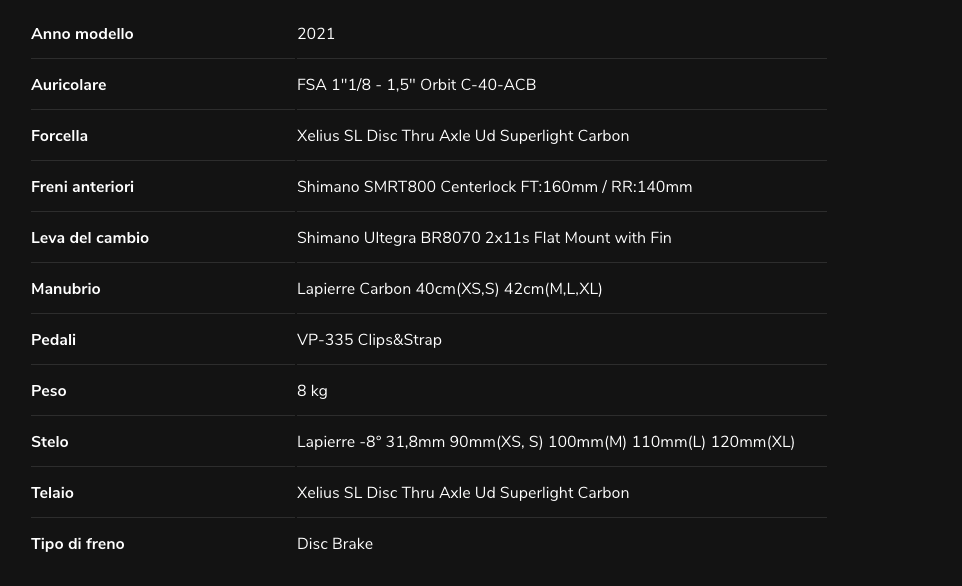Click the Forcella label
The height and width of the screenshot is (586, 962).
pyautogui.click(x=59, y=136)
